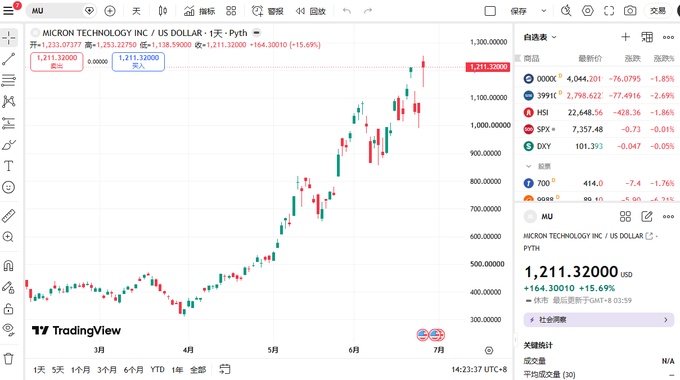
Task: Open MU details grid icon
Action: (x=625, y=216)
